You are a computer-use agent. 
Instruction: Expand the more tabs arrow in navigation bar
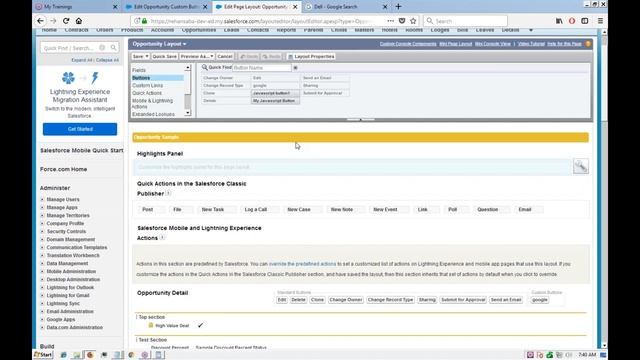click(x=531, y=30)
